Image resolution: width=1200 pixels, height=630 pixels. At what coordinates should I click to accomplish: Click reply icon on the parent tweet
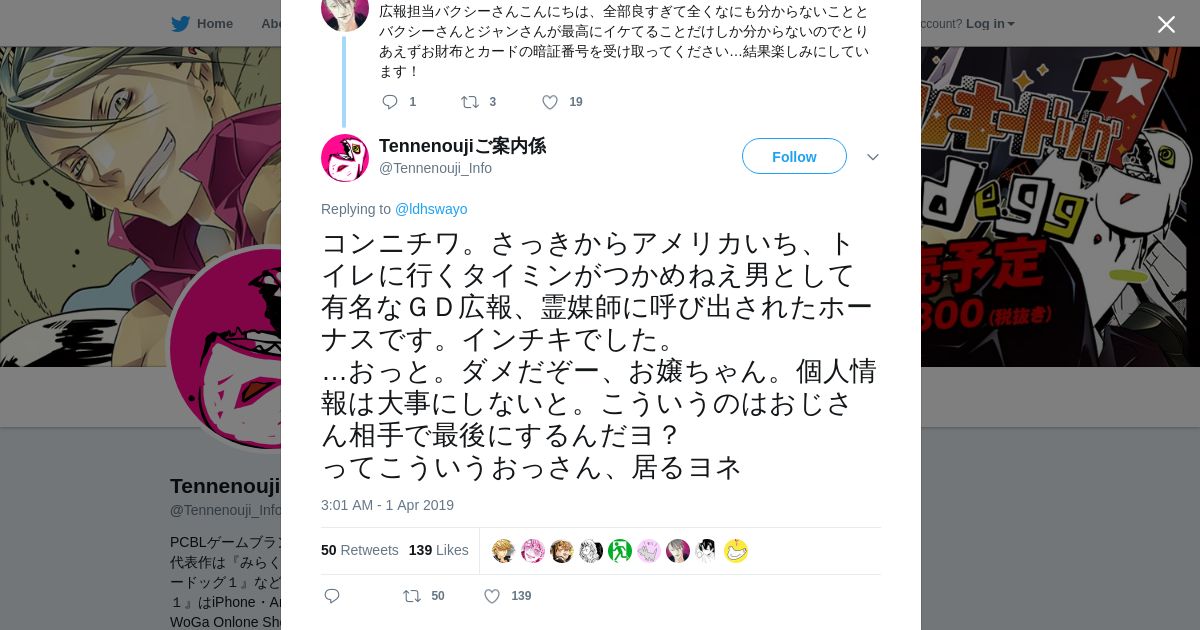pos(390,102)
